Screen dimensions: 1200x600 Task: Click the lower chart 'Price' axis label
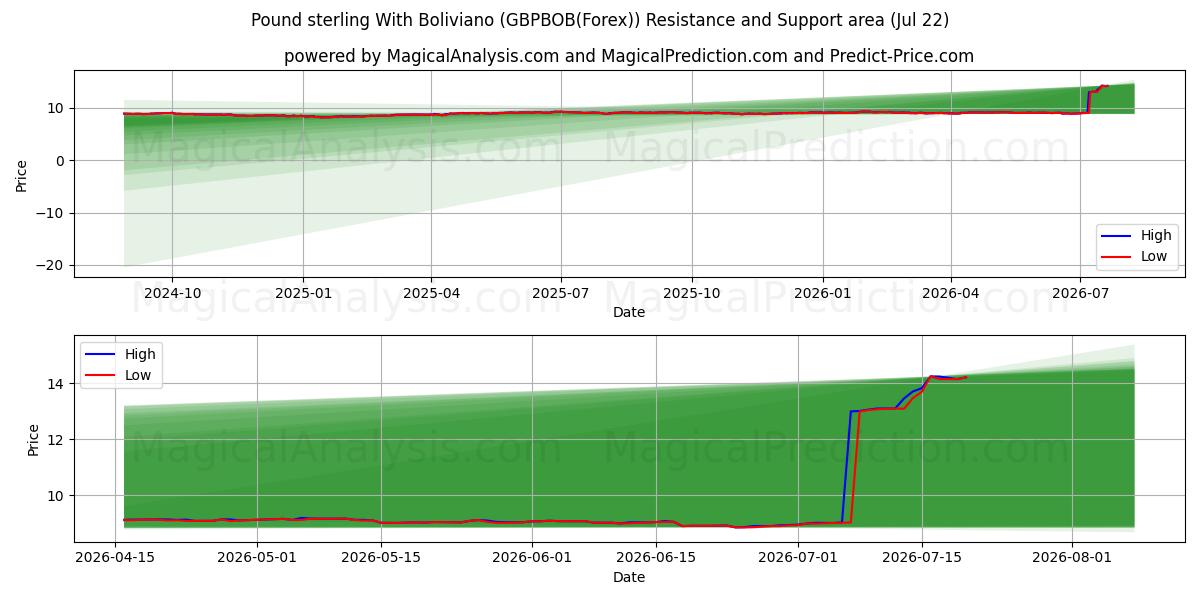coord(33,440)
